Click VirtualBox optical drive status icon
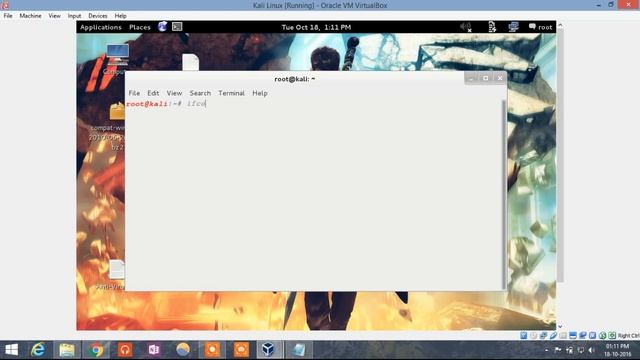This screenshot has width=640, height=360. coord(533,336)
